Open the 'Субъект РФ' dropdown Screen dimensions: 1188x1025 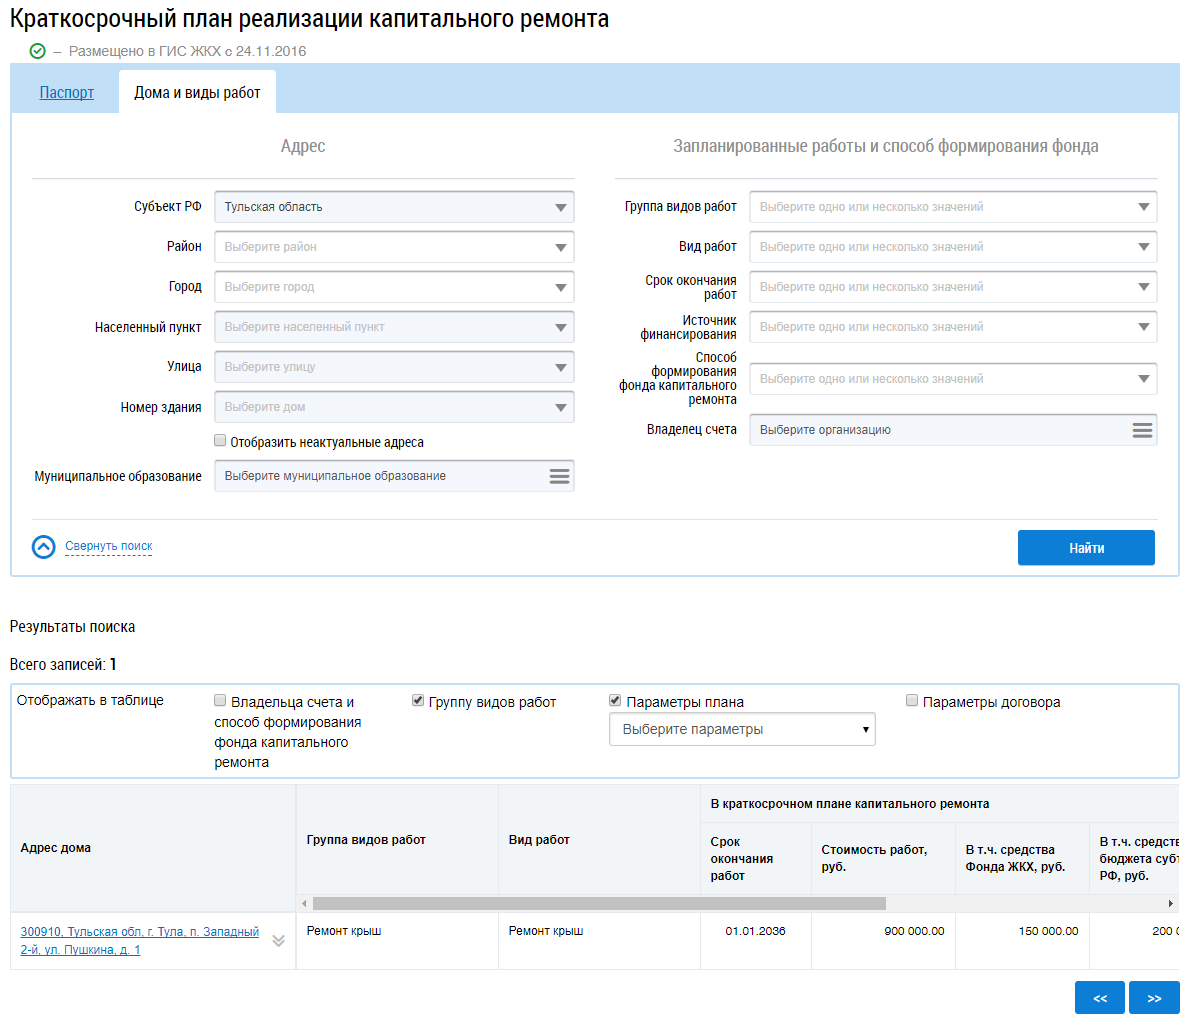[x=394, y=207]
